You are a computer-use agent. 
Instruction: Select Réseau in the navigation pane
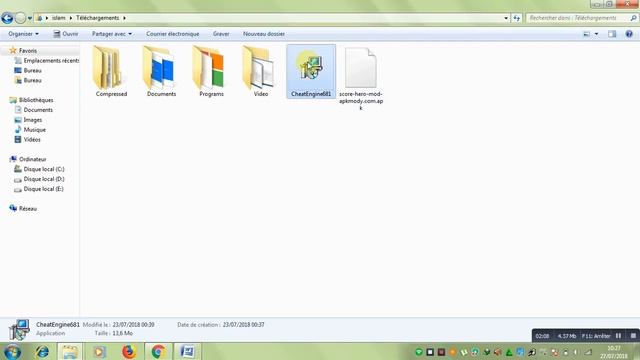tap(28, 209)
